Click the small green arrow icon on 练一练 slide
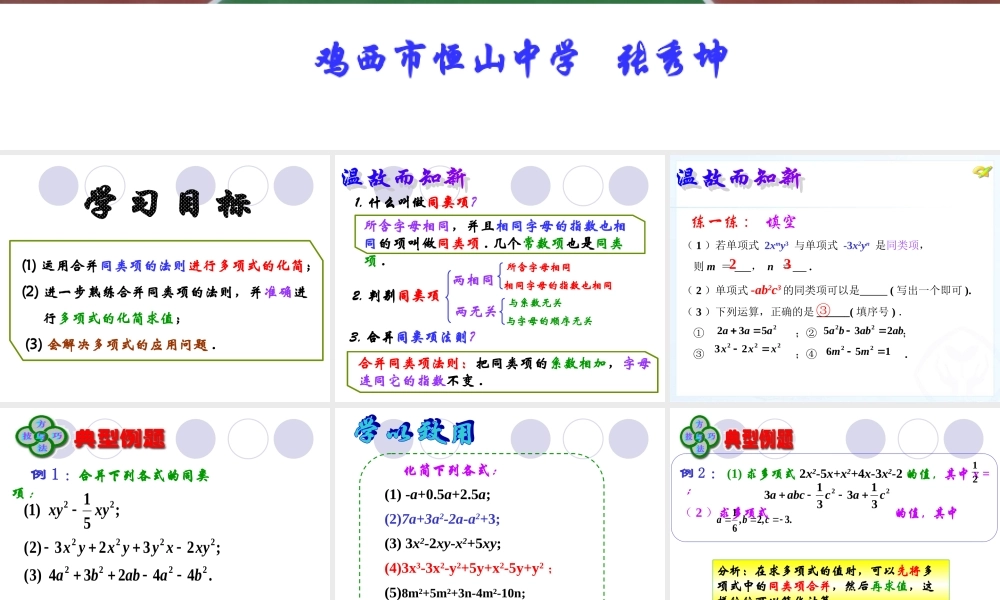Viewport: 1000px width, 600px height. (x=982, y=171)
